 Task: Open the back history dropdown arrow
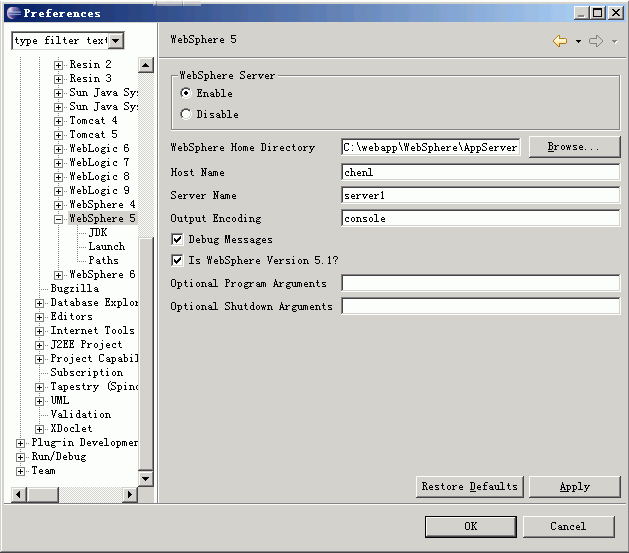click(x=578, y=41)
